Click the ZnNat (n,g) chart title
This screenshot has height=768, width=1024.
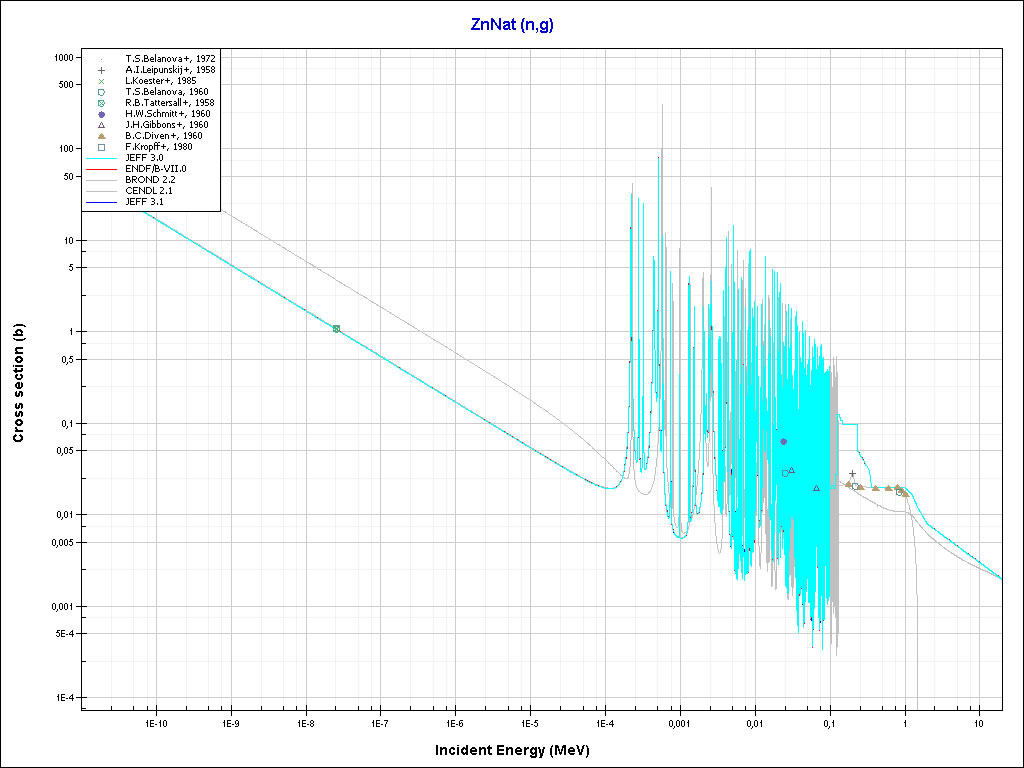(x=512, y=25)
